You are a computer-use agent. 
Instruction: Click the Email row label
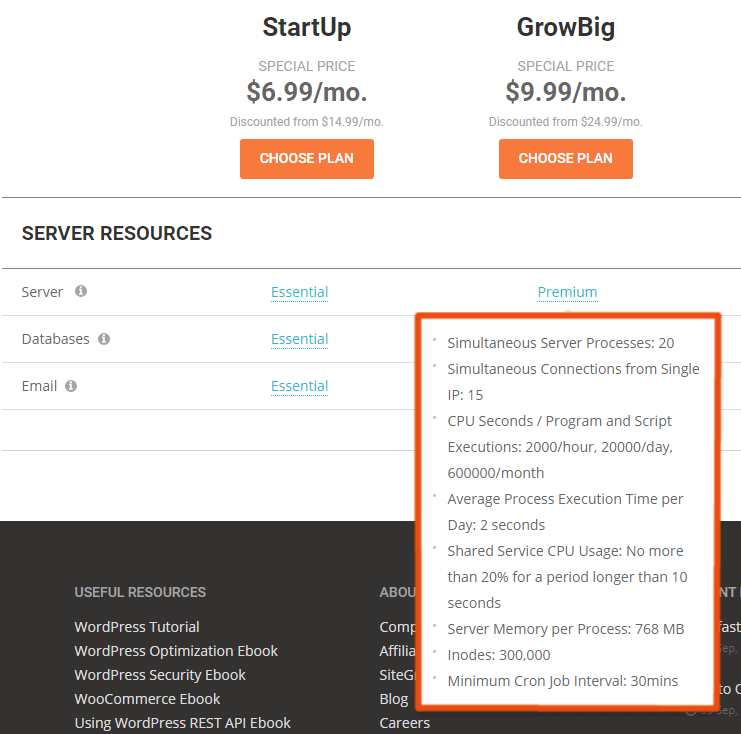tap(39, 386)
